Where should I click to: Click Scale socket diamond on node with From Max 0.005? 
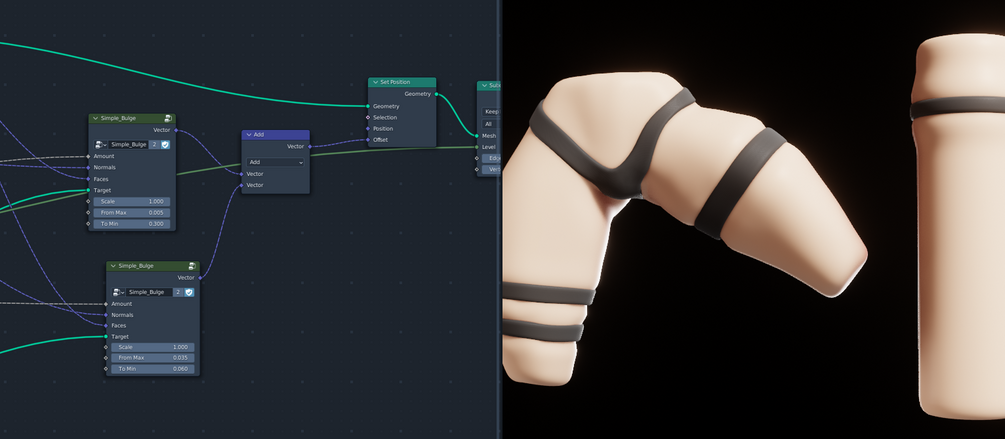pyautogui.click(x=88, y=202)
